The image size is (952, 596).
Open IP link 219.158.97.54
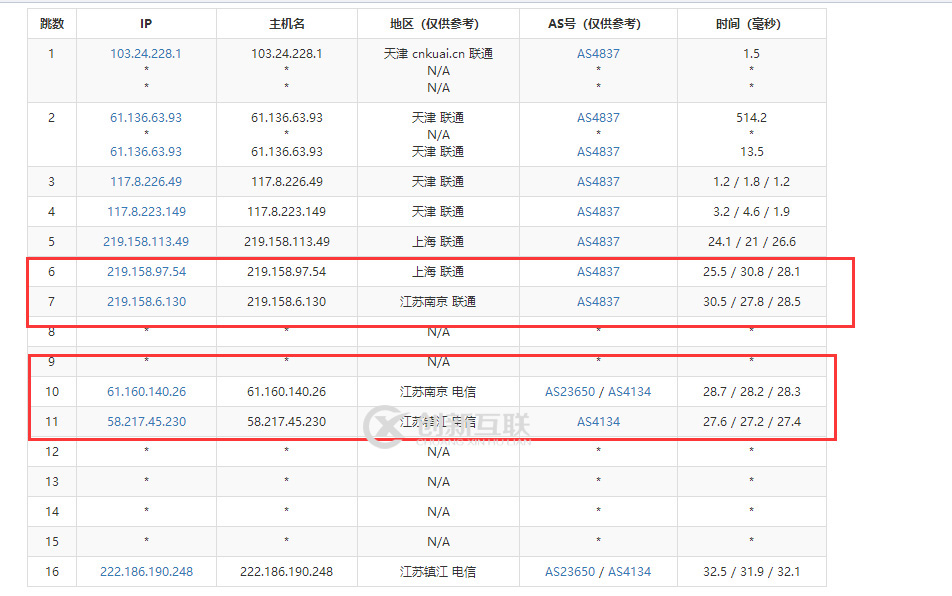[x=146, y=271]
